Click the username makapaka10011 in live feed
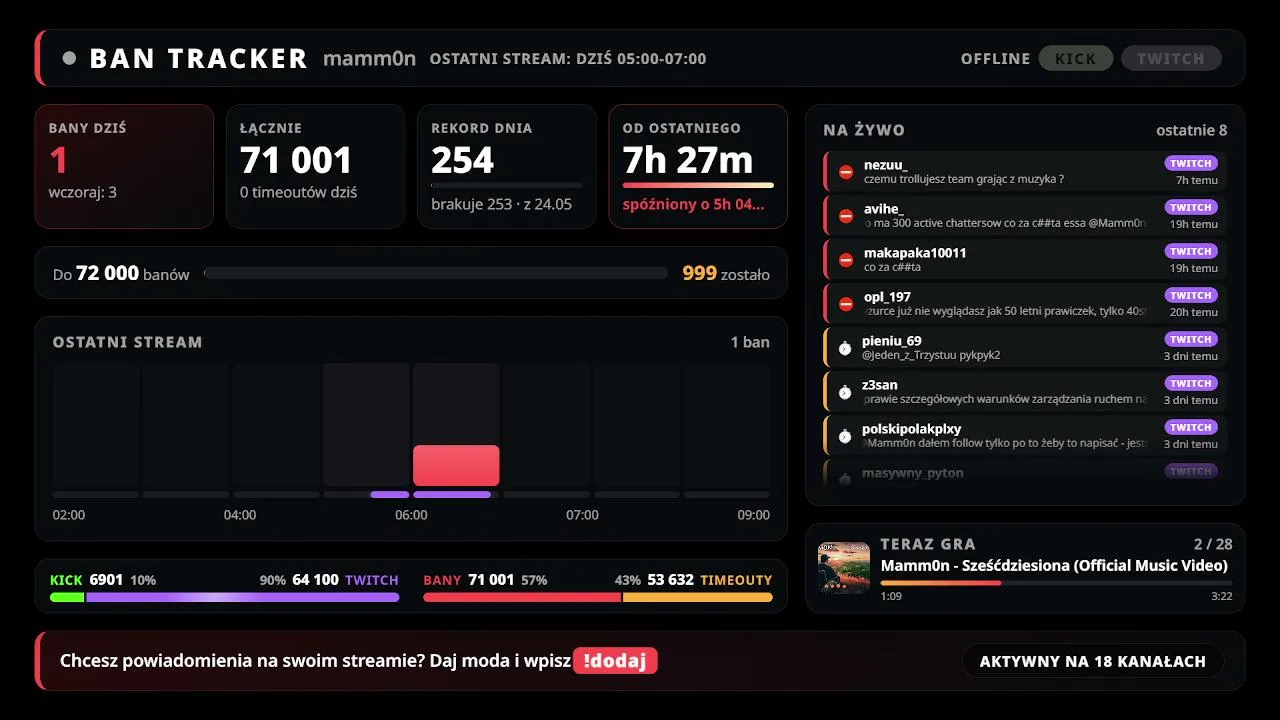The height and width of the screenshot is (720, 1280). click(915, 253)
